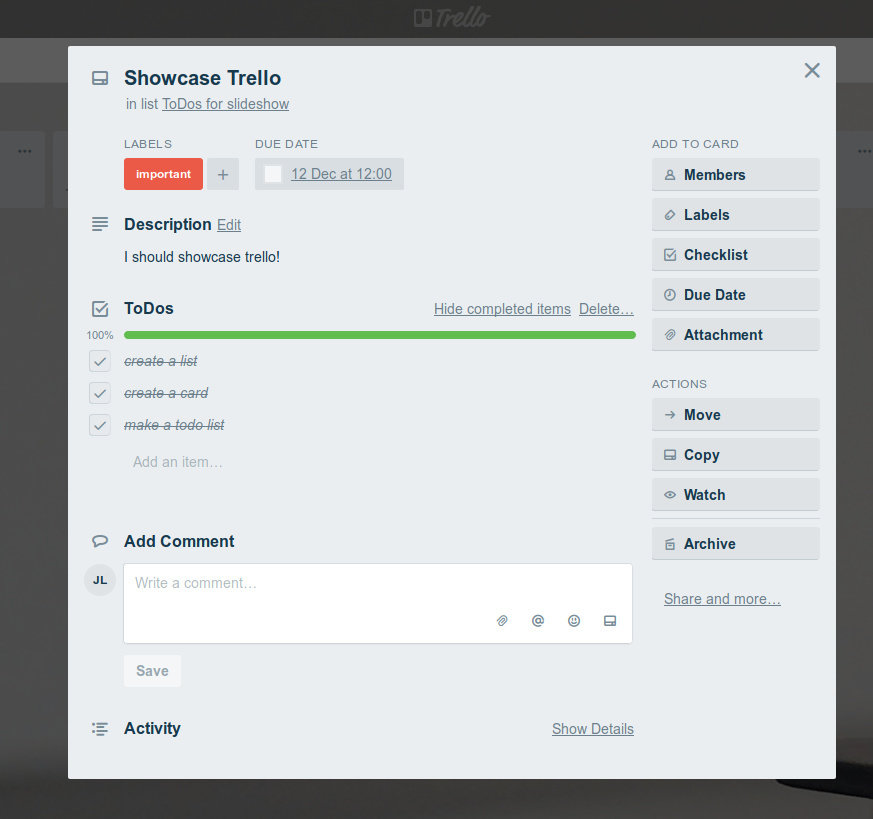Click the emoji smiley icon in comment box
The image size is (873, 819).
pos(574,621)
